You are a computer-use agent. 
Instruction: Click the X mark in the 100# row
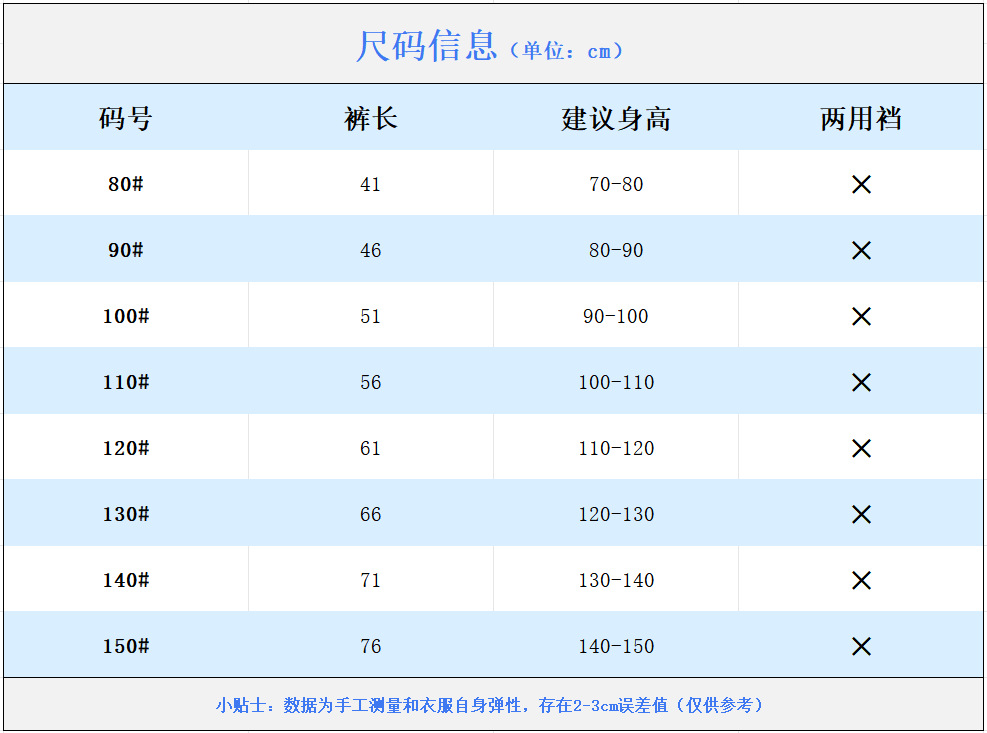[x=861, y=316]
